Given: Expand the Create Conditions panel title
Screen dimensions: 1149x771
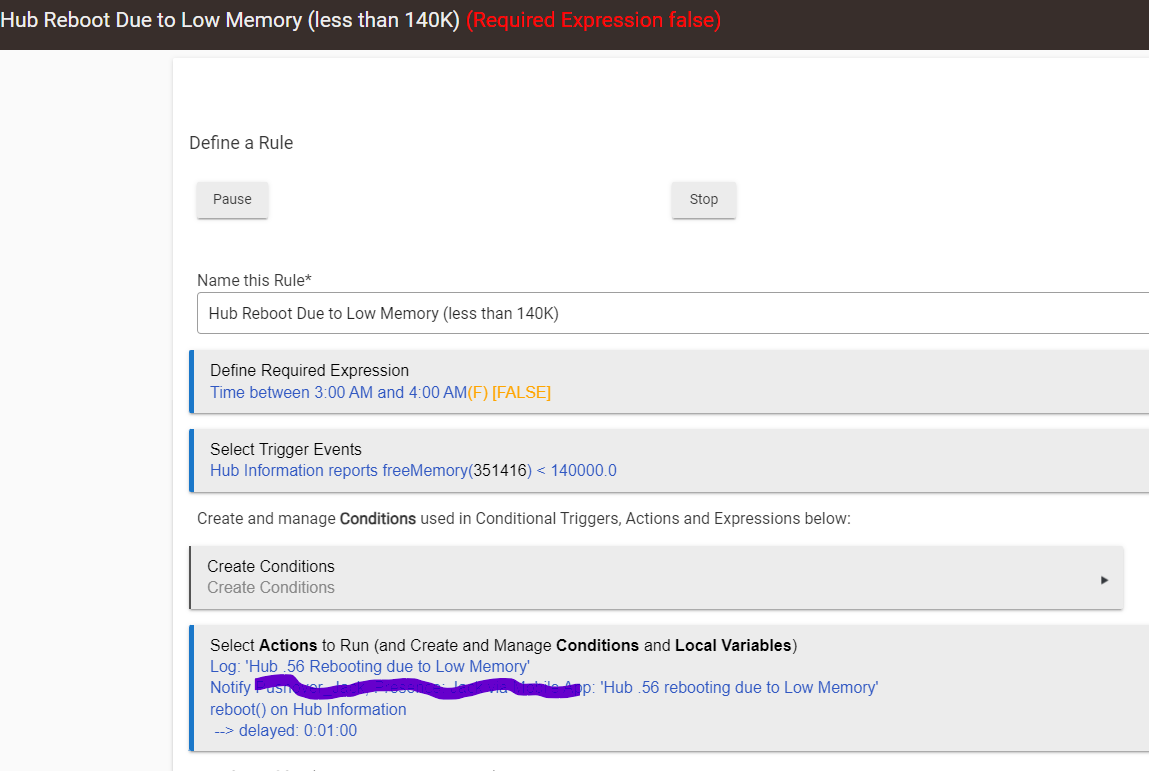Looking at the screenshot, I should [x=270, y=566].
